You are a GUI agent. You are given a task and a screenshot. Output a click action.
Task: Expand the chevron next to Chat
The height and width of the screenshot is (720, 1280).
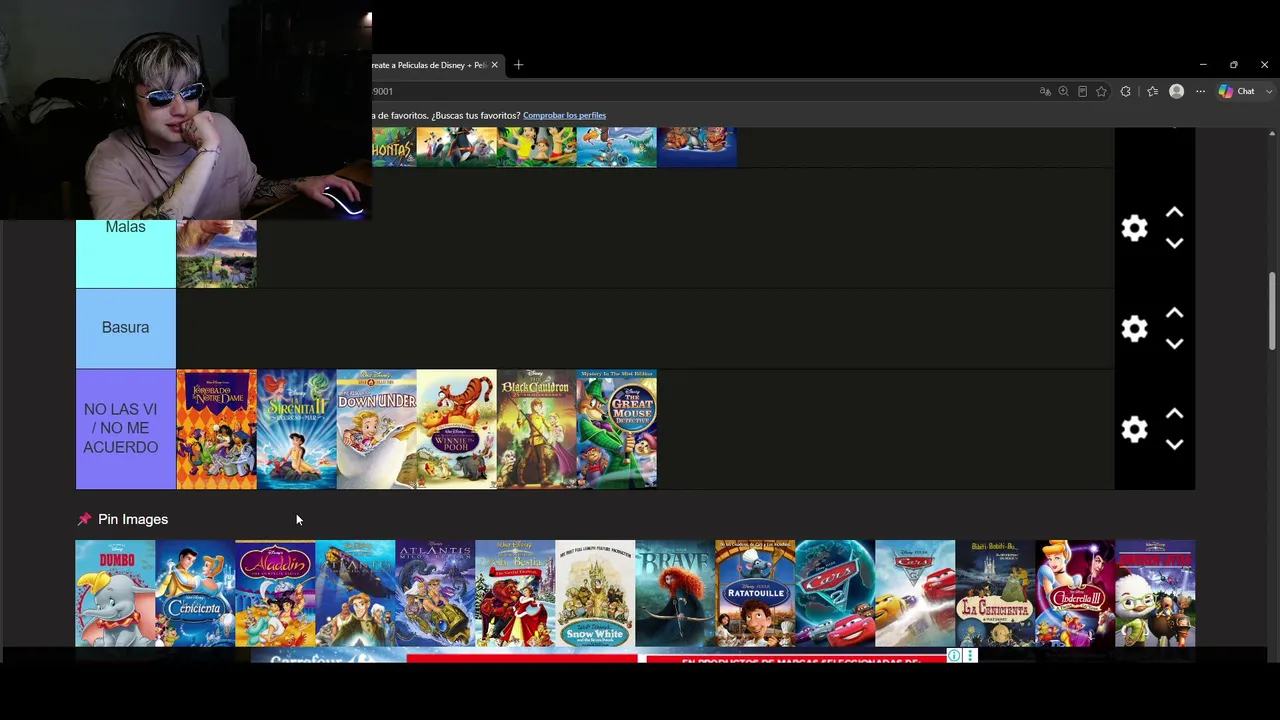point(1270,91)
